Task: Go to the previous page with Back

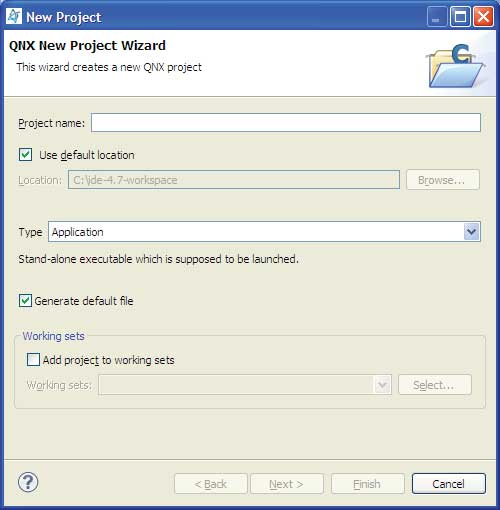Action: click(x=211, y=484)
